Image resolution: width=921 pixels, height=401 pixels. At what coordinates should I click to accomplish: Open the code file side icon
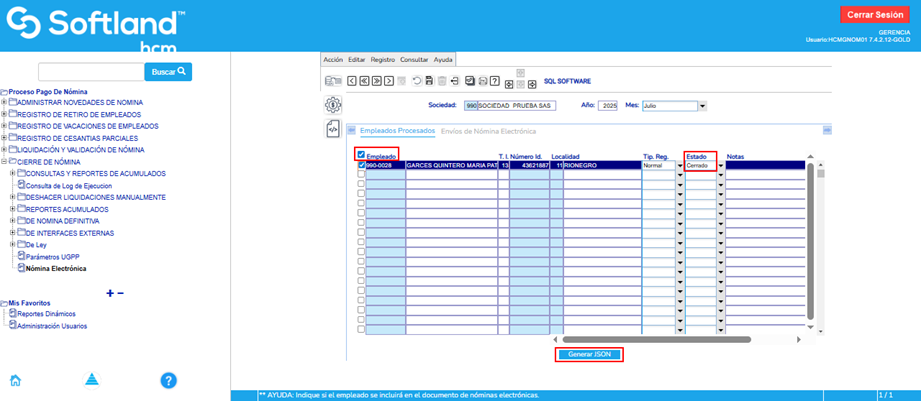[333, 129]
